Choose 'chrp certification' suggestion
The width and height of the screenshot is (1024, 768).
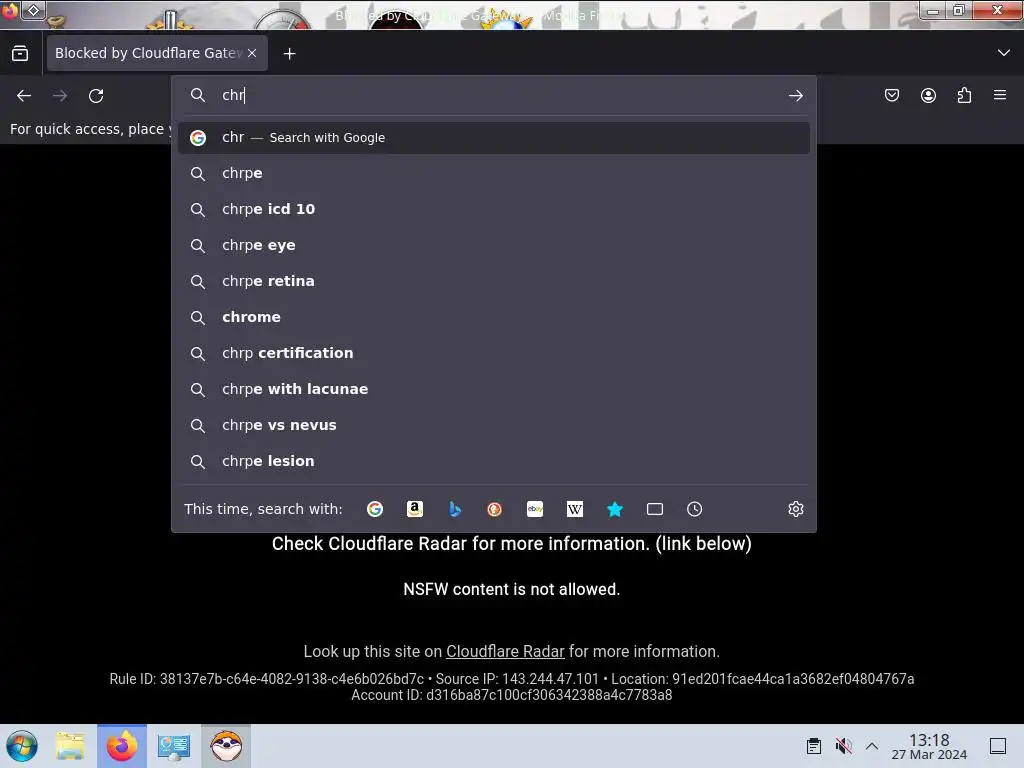pos(494,353)
